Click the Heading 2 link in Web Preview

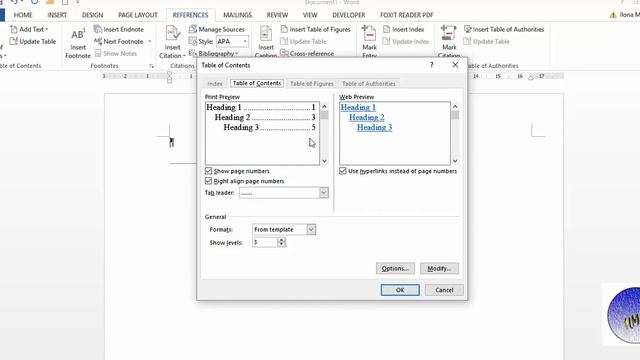[367, 118]
